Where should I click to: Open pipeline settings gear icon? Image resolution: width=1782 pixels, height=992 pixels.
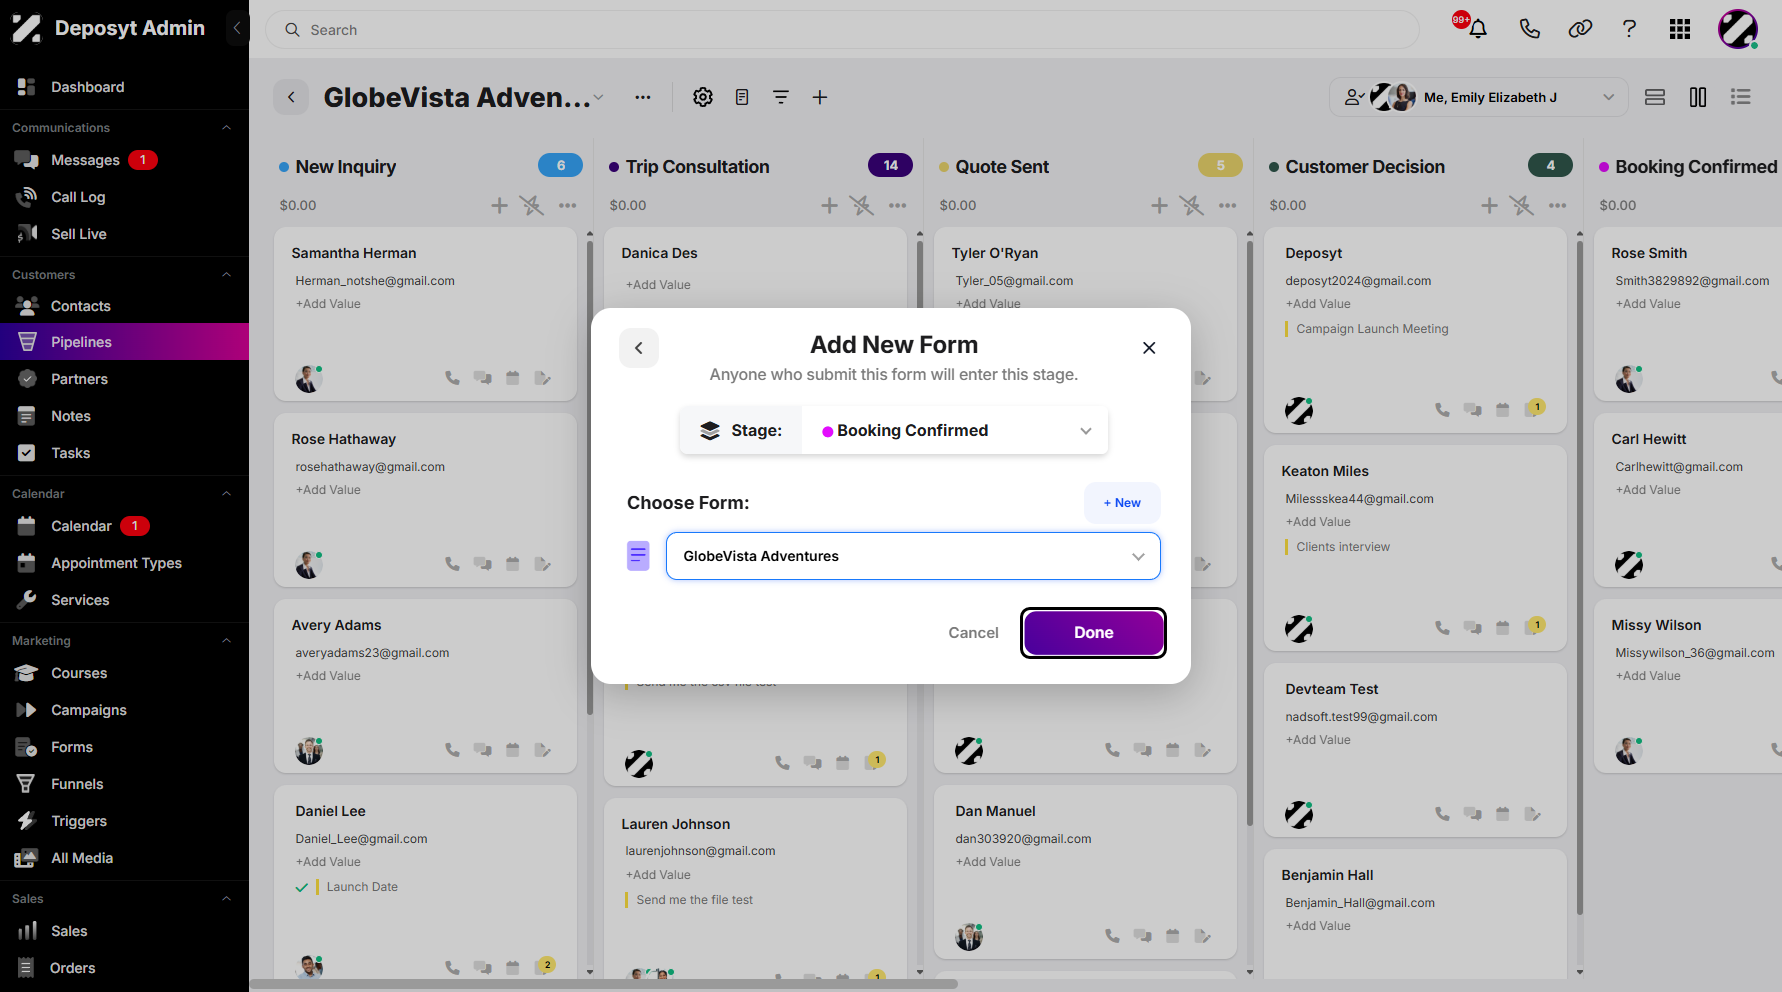point(703,97)
